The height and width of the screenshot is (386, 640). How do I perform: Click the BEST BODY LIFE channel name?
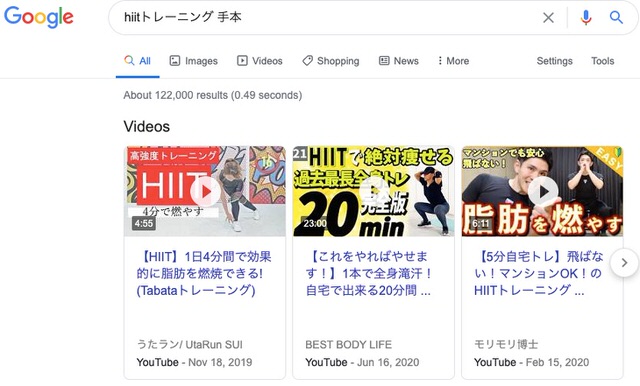(348, 344)
